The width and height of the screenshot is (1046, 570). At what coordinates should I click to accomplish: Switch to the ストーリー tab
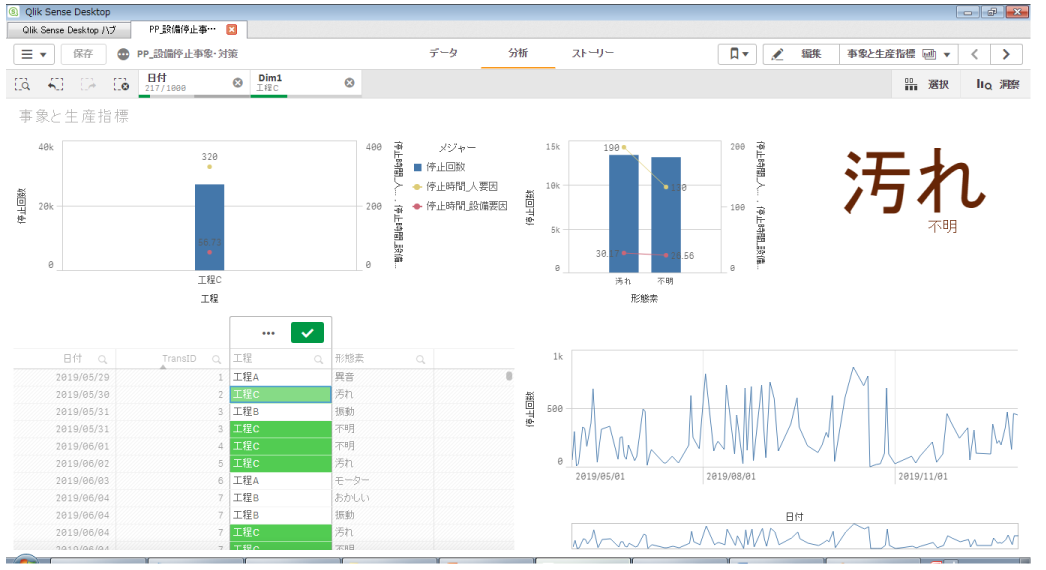592,53
